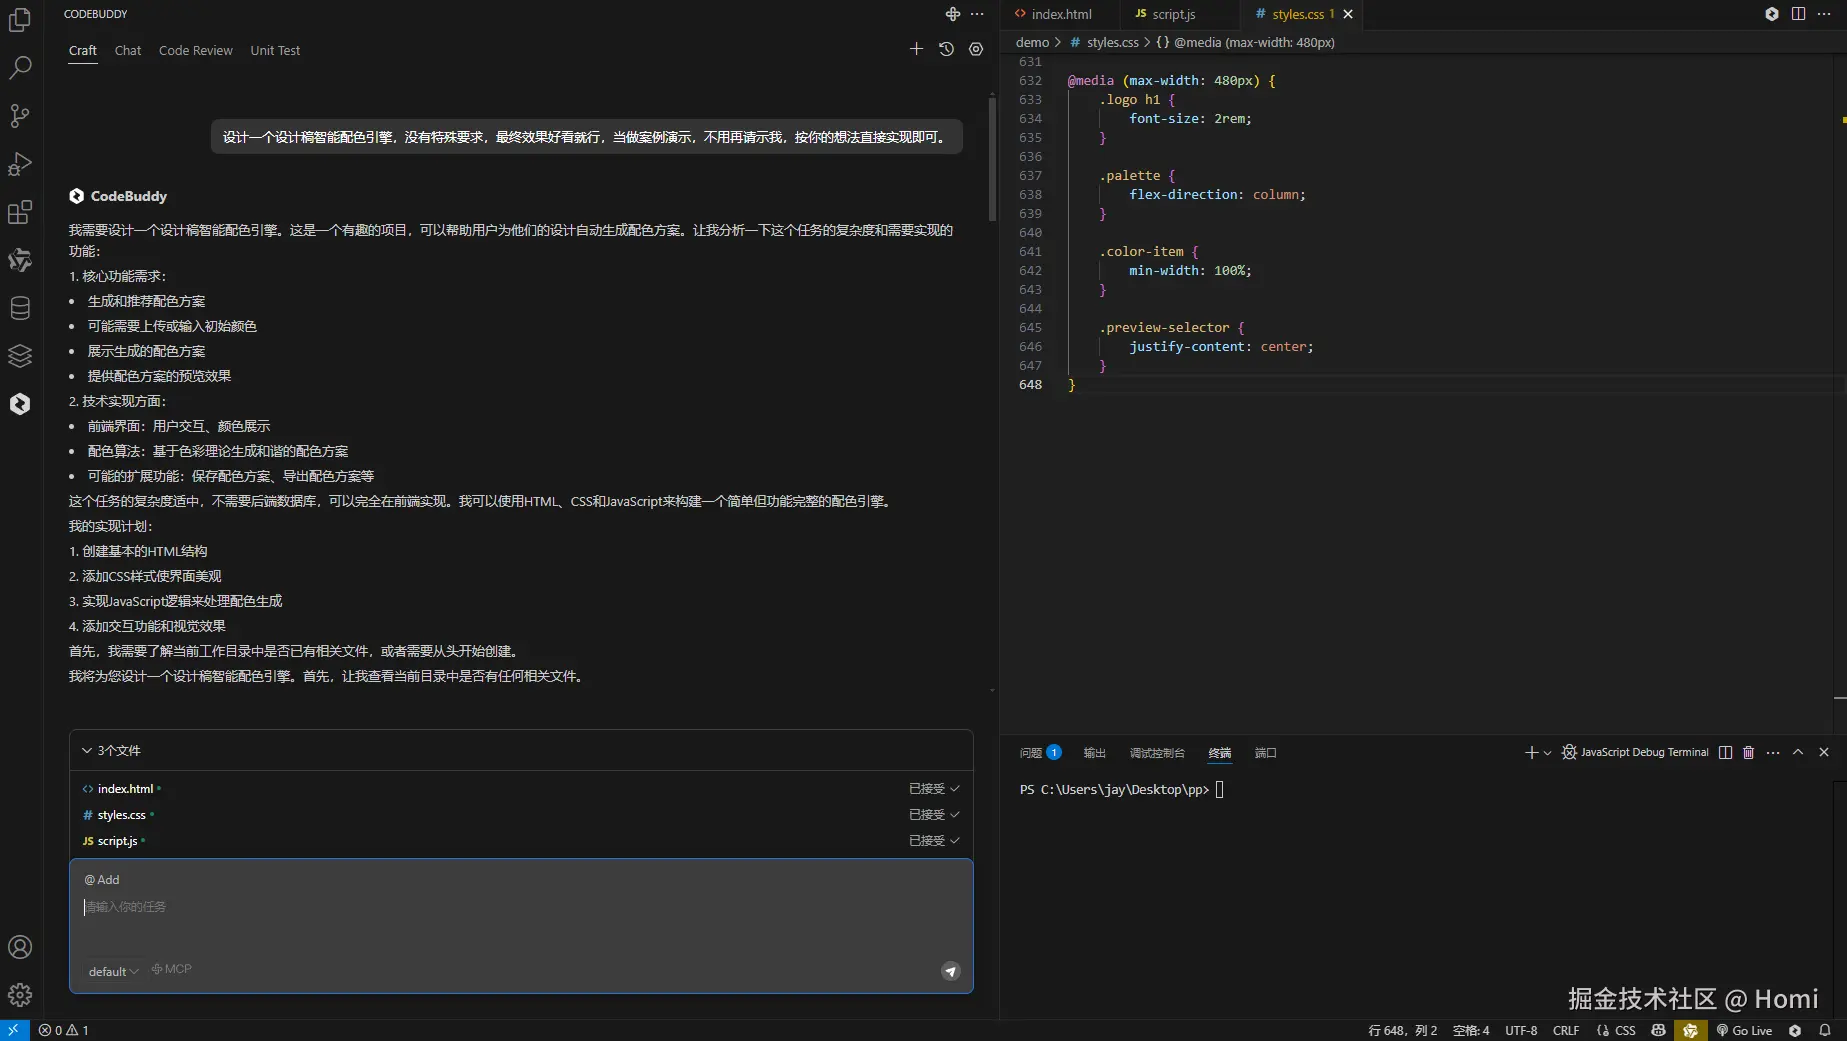Switch to the 输出 terminal panel tab
This screenshot has width=1847, height=1041.
pos(1093,753)
